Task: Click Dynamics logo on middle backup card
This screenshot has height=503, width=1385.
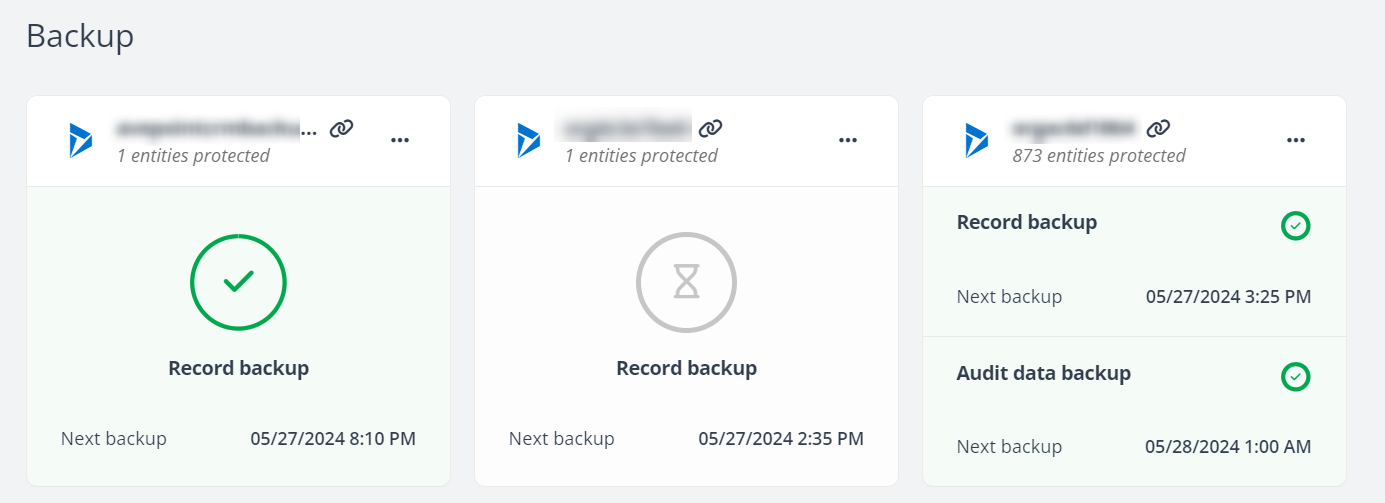Action: click(x=529, y=140)
